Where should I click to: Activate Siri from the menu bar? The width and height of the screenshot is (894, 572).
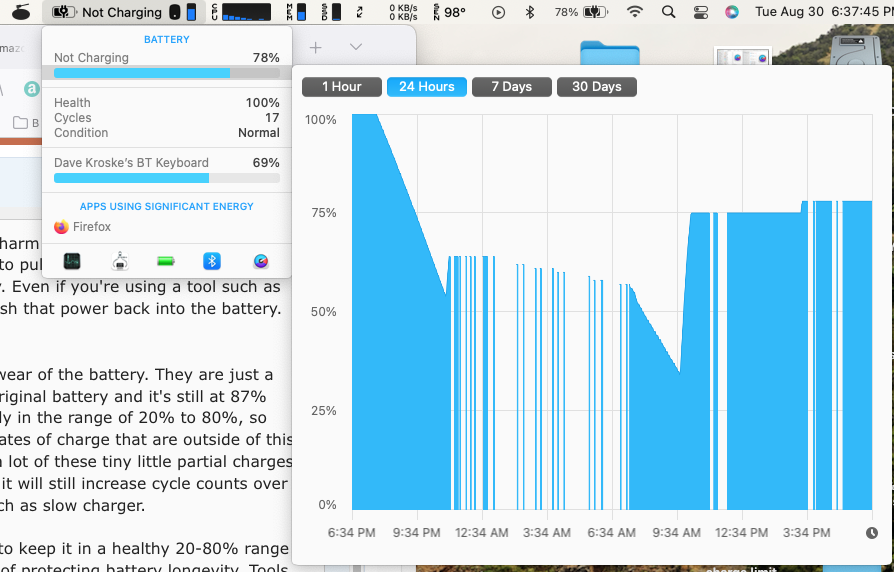coord(732,12)
